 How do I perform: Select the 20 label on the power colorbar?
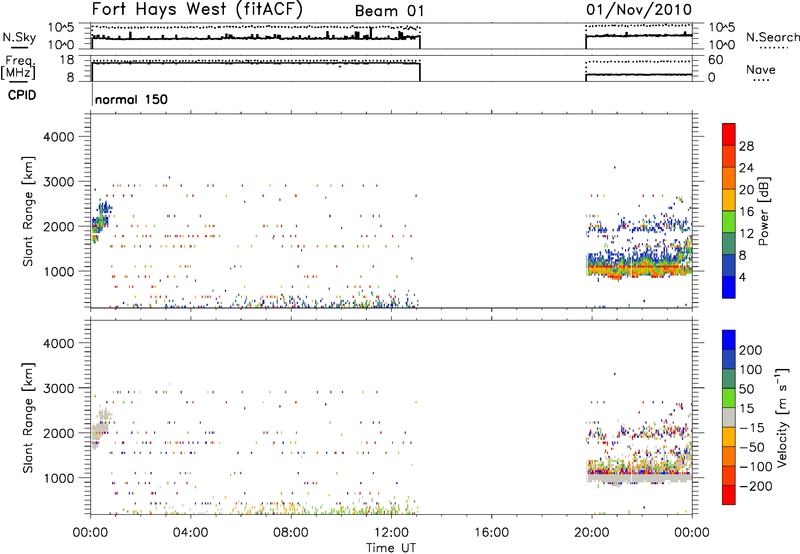(746, 190)
